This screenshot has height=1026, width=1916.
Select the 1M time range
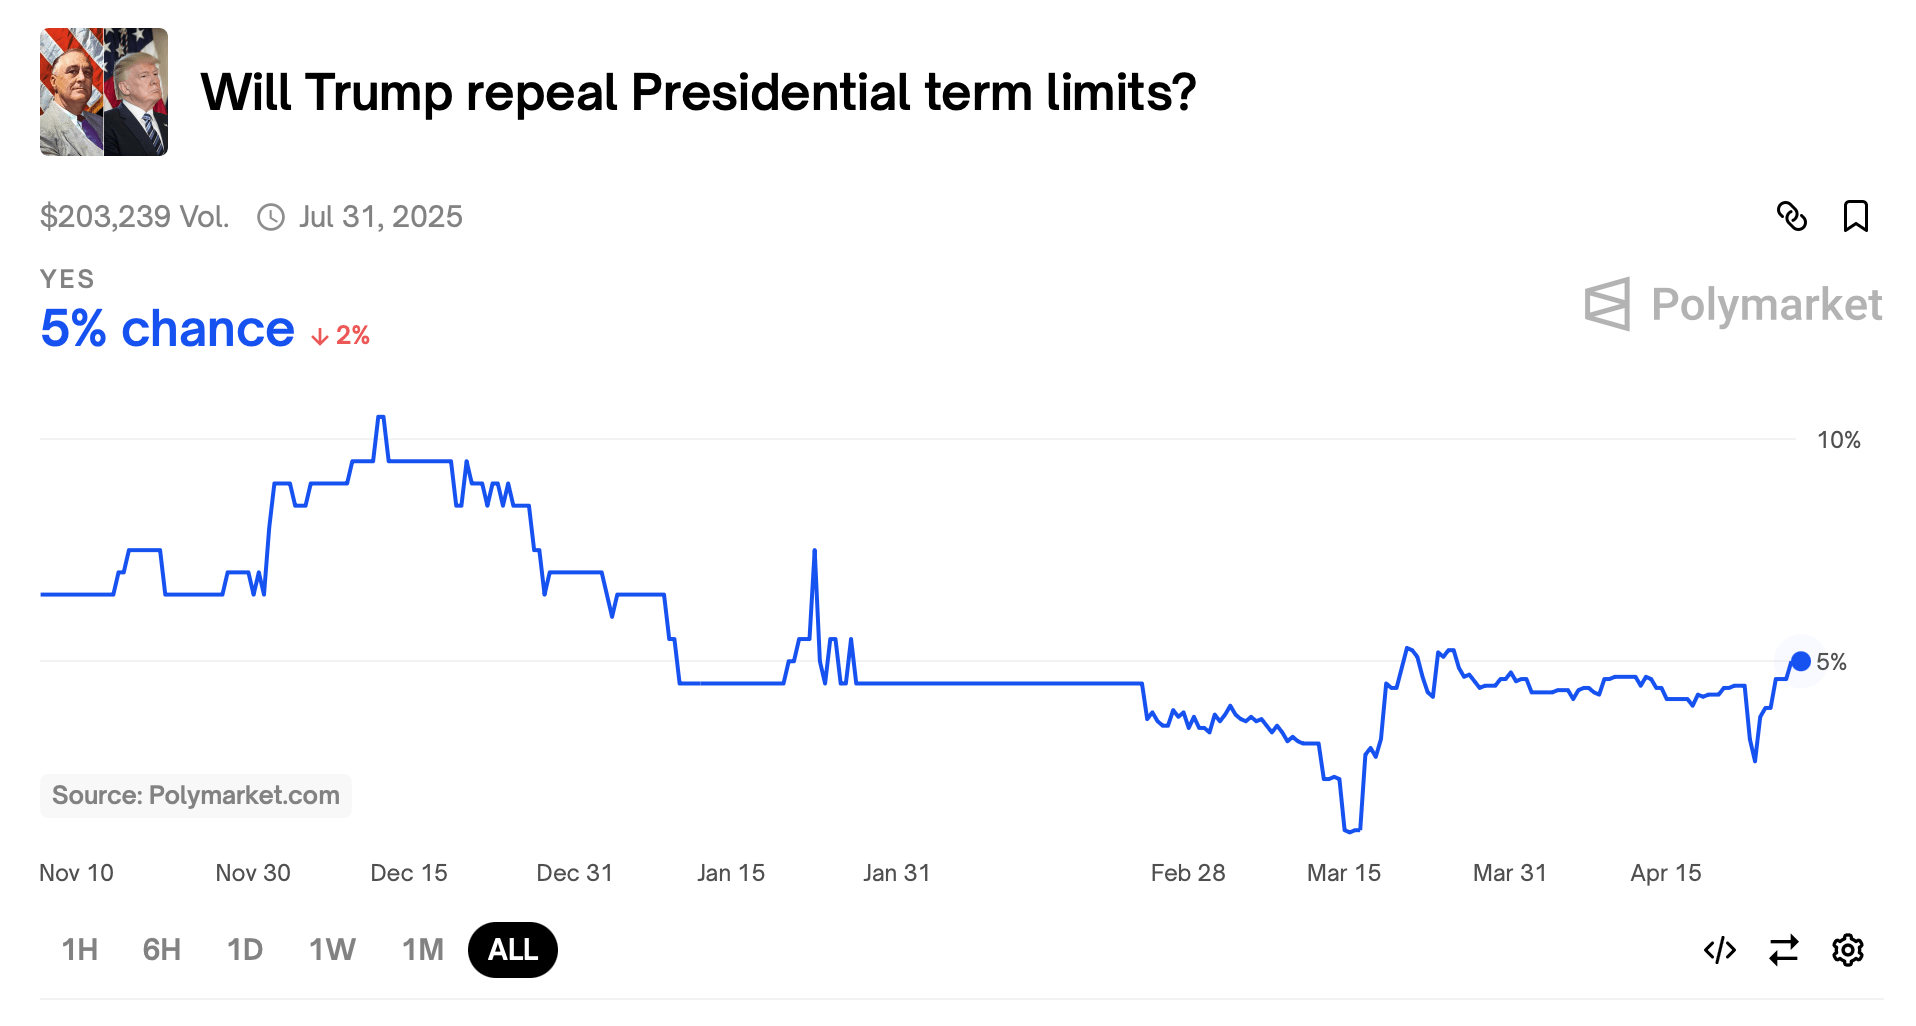pos(423,950)
